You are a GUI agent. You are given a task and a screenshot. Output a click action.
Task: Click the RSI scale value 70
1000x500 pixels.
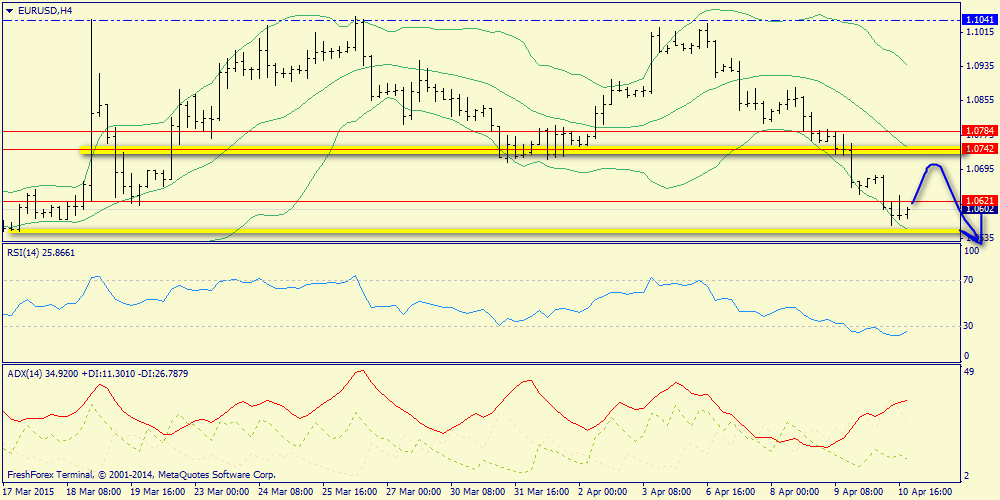pyautogui.click(x=969, y=279)
